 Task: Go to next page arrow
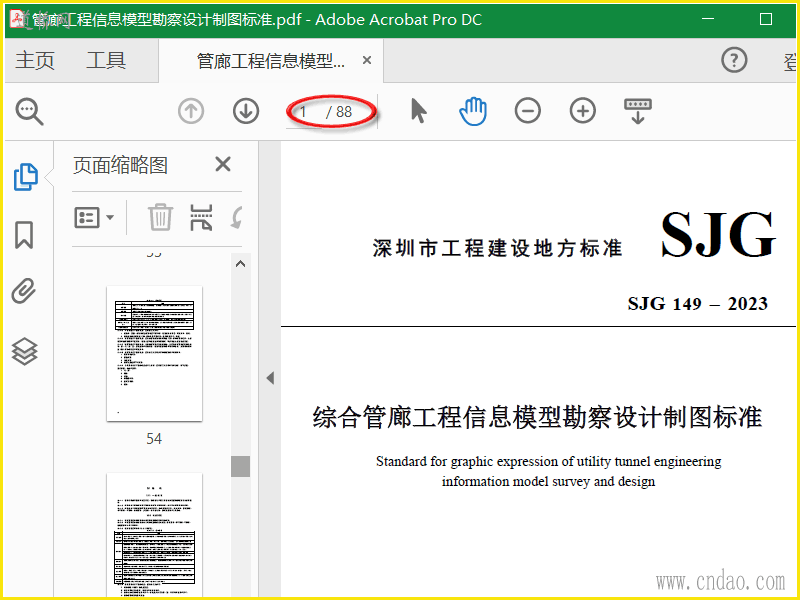tap(246, 111)
